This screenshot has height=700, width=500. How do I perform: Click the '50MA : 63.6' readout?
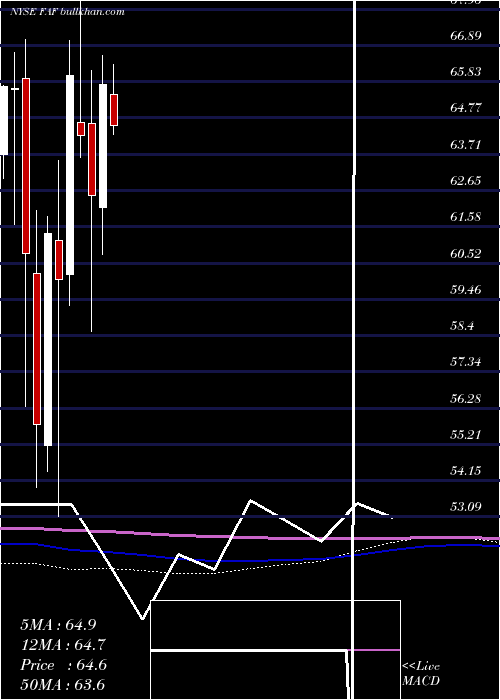tap(62, 684)
